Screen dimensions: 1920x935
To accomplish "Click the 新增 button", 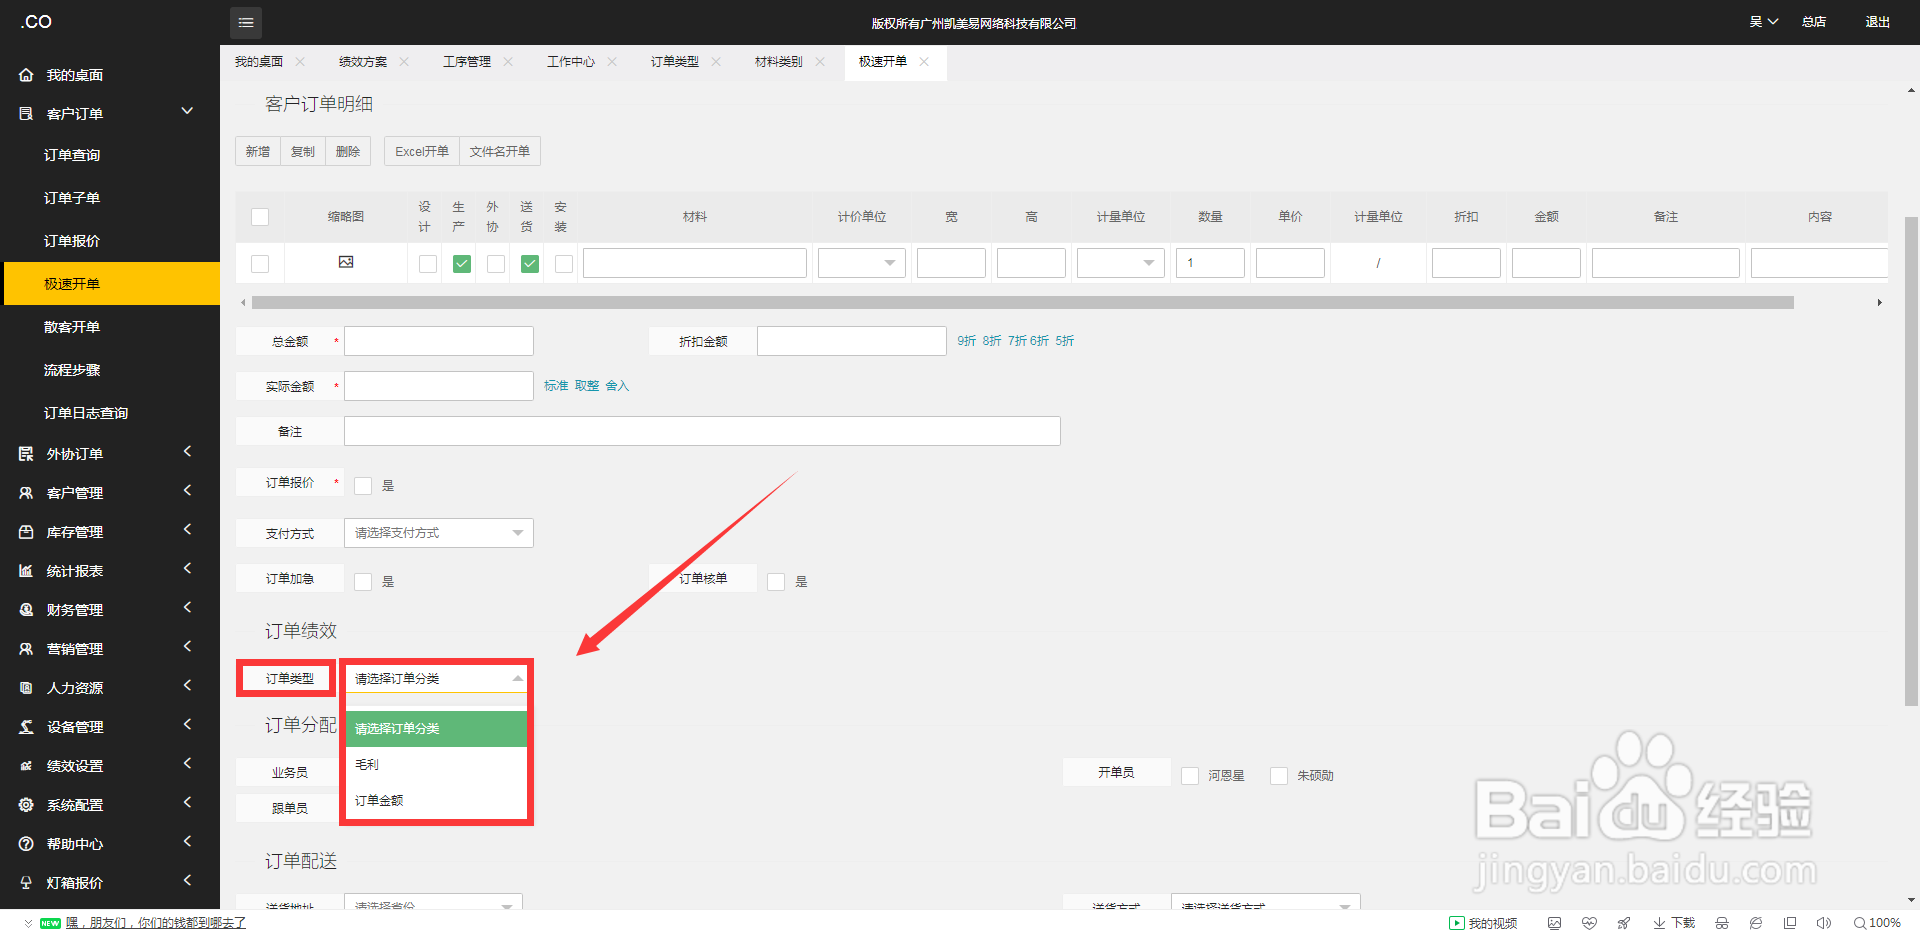I will point(258,151).
